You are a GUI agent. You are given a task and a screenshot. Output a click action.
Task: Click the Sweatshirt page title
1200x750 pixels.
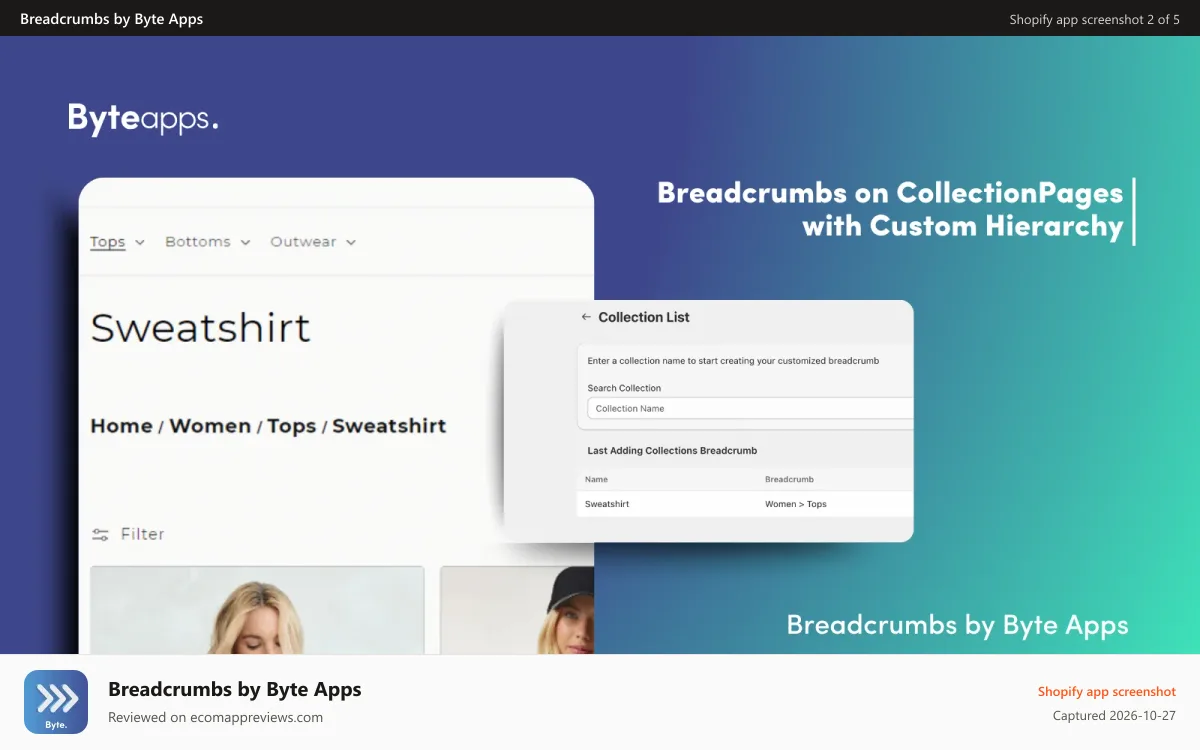[x=201, y=328]
